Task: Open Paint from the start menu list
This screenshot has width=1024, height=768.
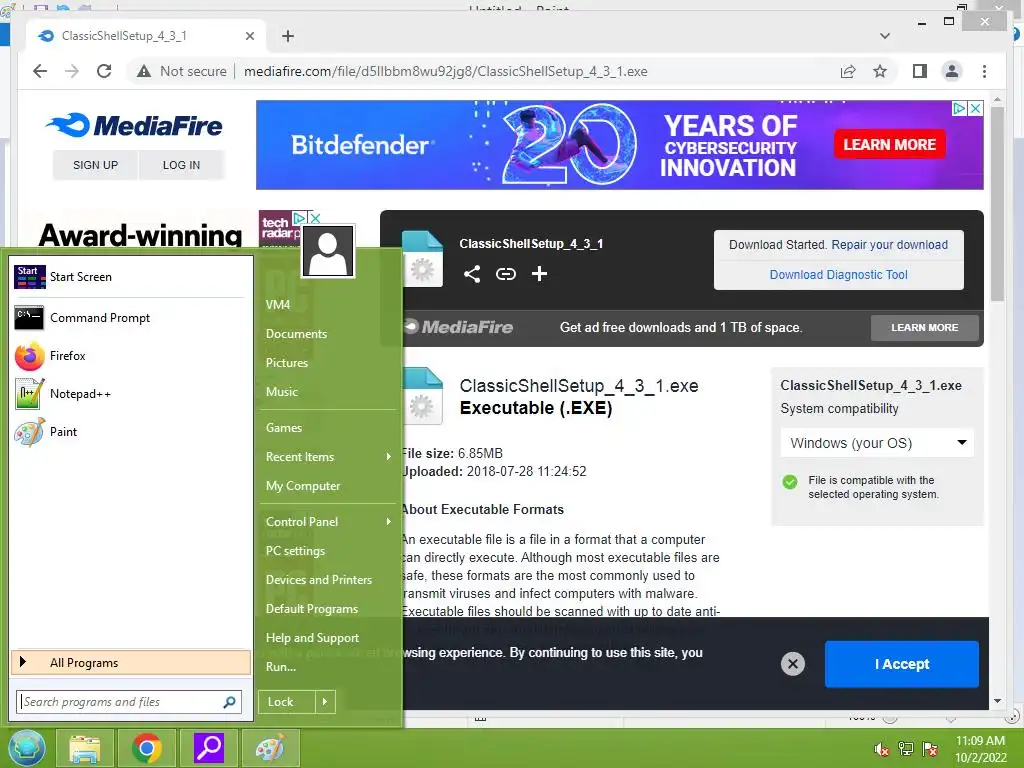Action: tap(128, 432)
